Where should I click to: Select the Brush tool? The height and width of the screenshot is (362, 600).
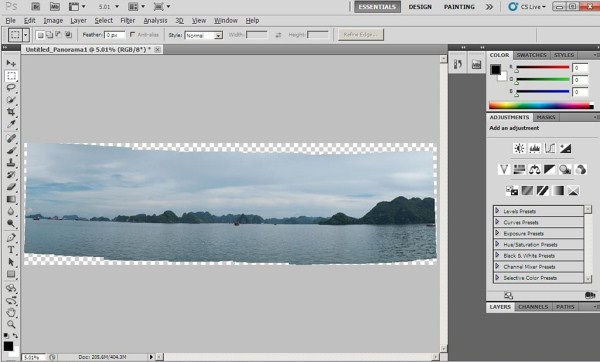(11, 150)
